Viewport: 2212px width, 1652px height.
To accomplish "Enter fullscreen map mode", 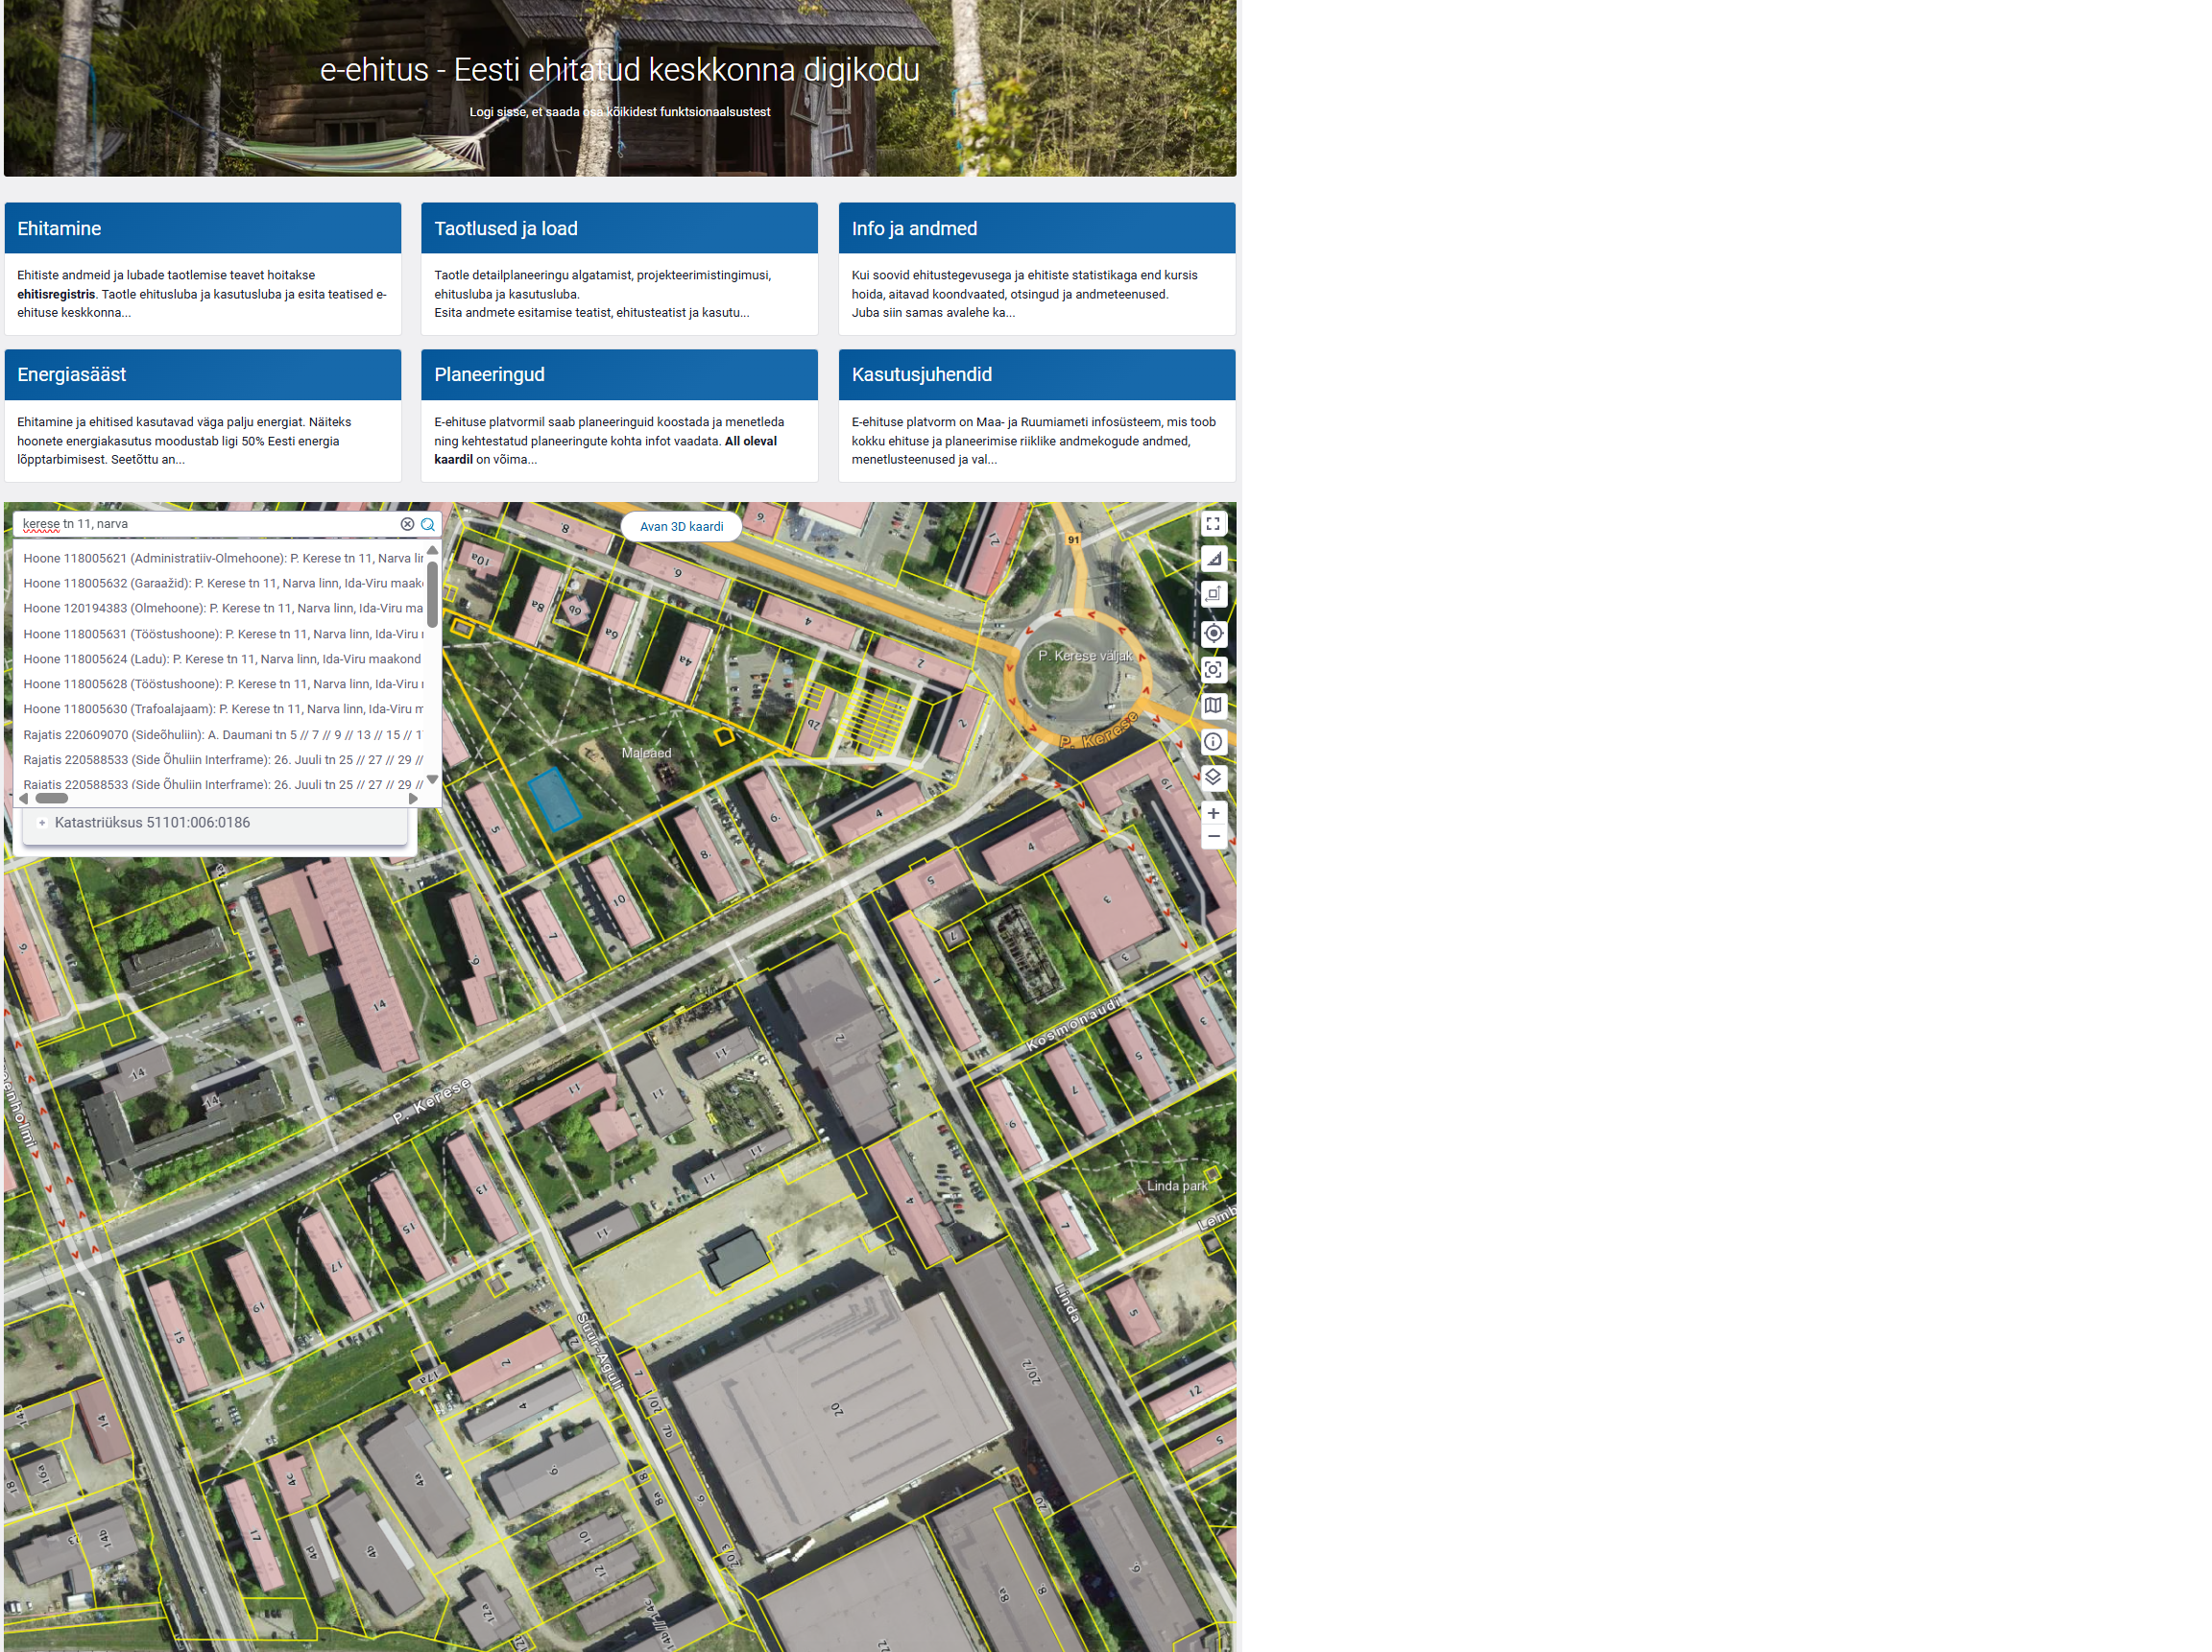I will 1212,524.
